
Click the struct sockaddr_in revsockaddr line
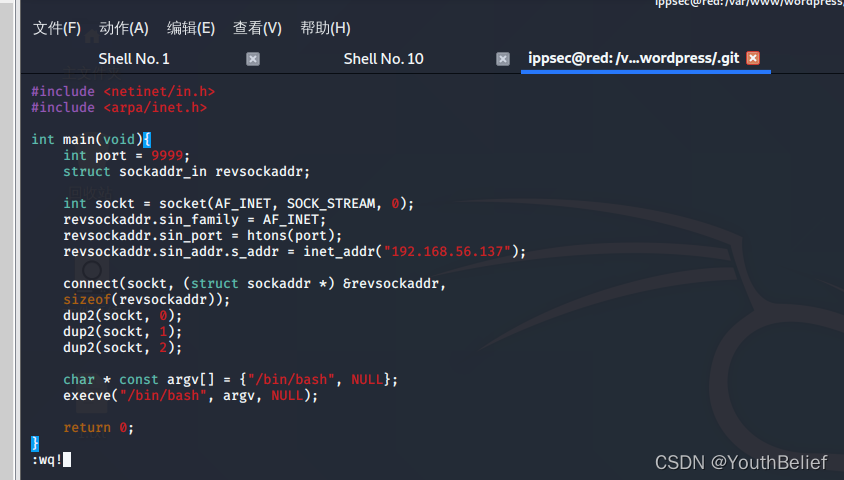(x=186, y=172)
